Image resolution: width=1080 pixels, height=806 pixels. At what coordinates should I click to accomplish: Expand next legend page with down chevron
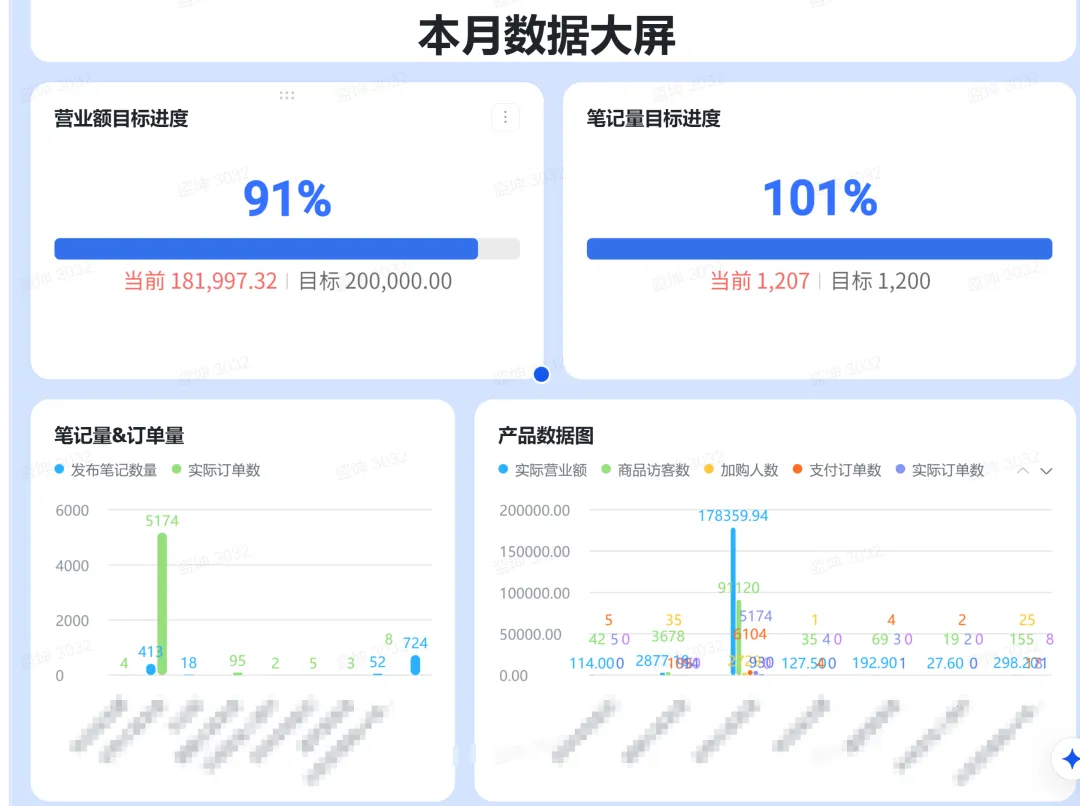[1046, 471]
